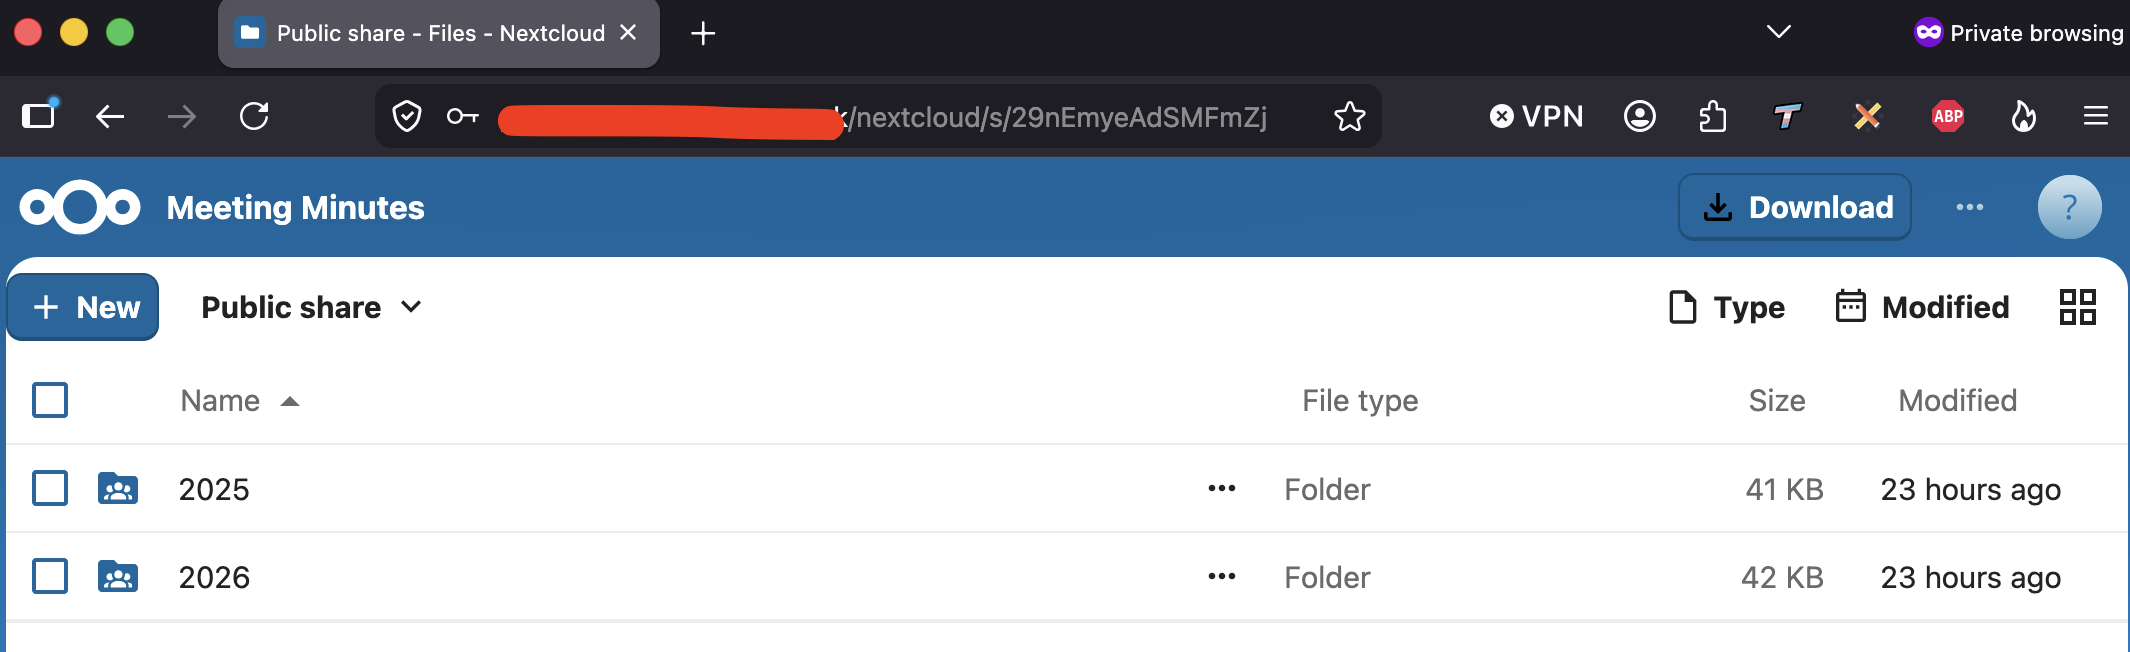Tick the checkbox for 2026 folder

coord(50,577)
